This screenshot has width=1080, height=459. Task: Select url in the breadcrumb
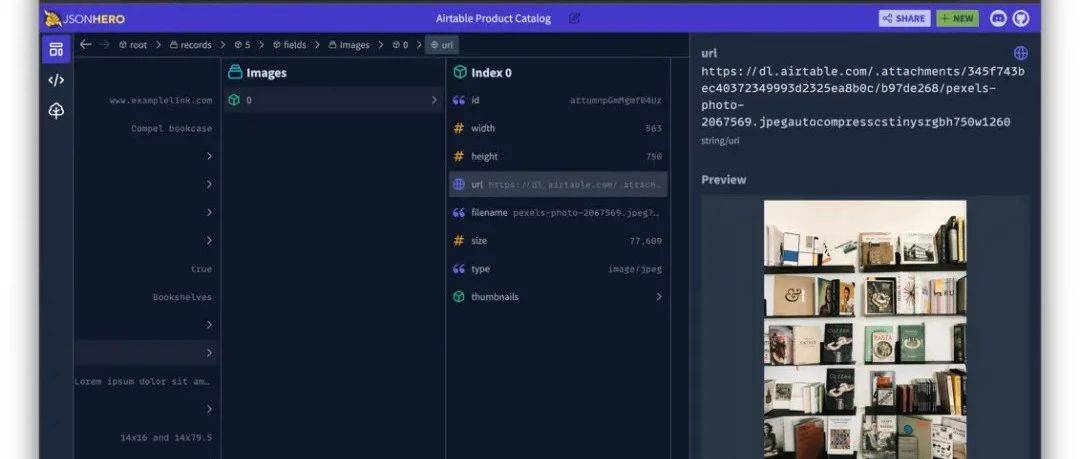pos(442,45)
